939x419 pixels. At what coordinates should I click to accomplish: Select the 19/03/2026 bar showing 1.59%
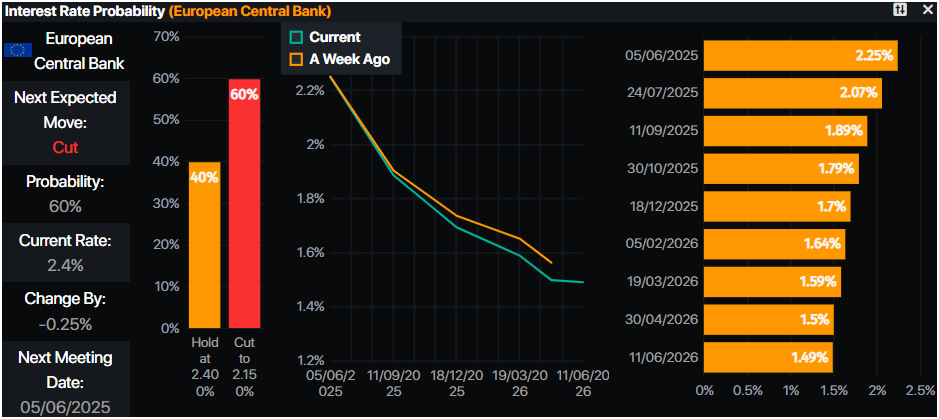[772, 281]
